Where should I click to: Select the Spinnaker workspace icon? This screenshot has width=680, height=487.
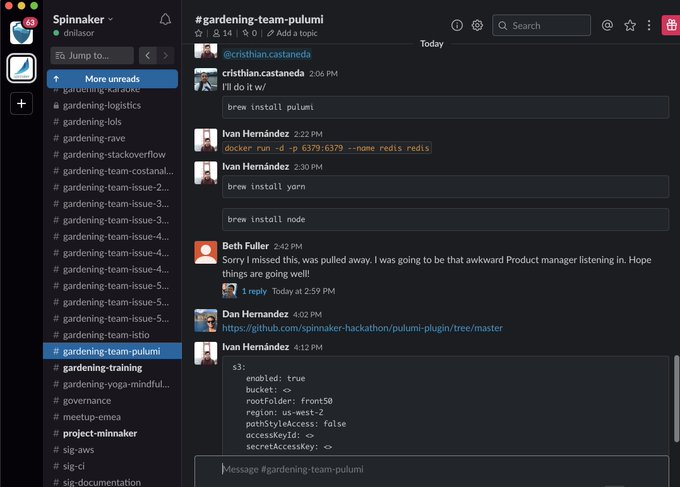tap(21, 68)
